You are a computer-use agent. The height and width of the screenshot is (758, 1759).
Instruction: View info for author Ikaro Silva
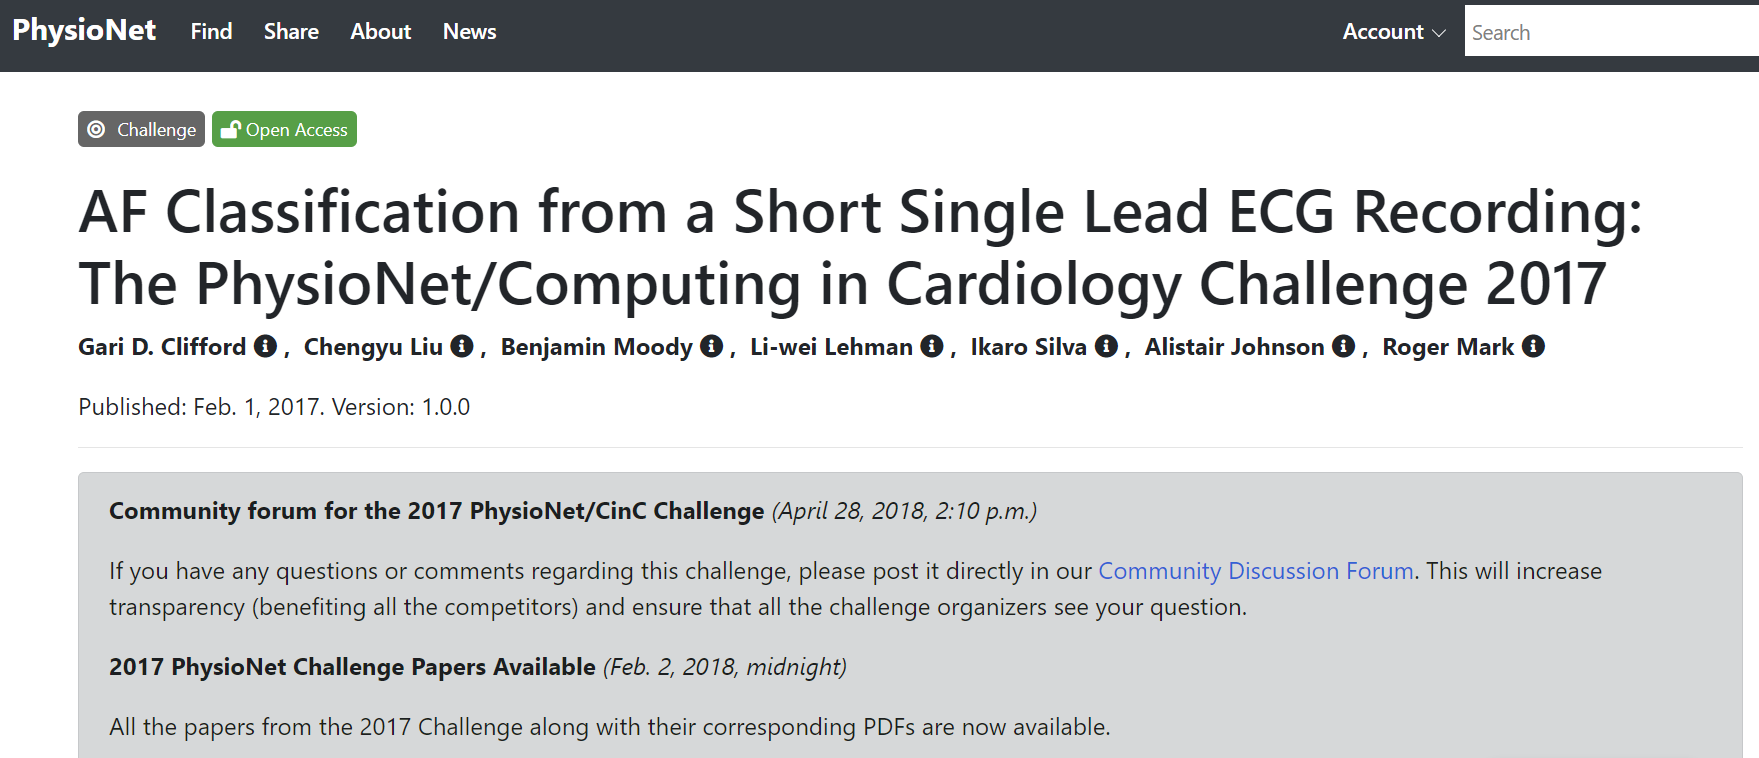[x=1106, y=346]
